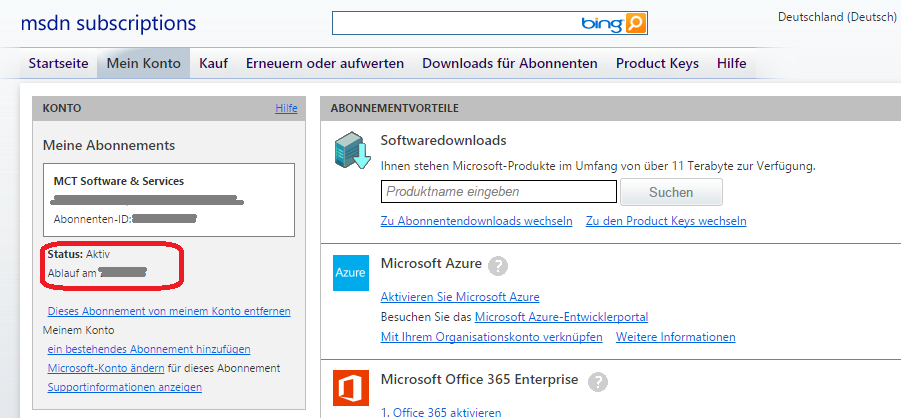Open help bubble next to Office 365 Enterprise

tap(598, 381)
